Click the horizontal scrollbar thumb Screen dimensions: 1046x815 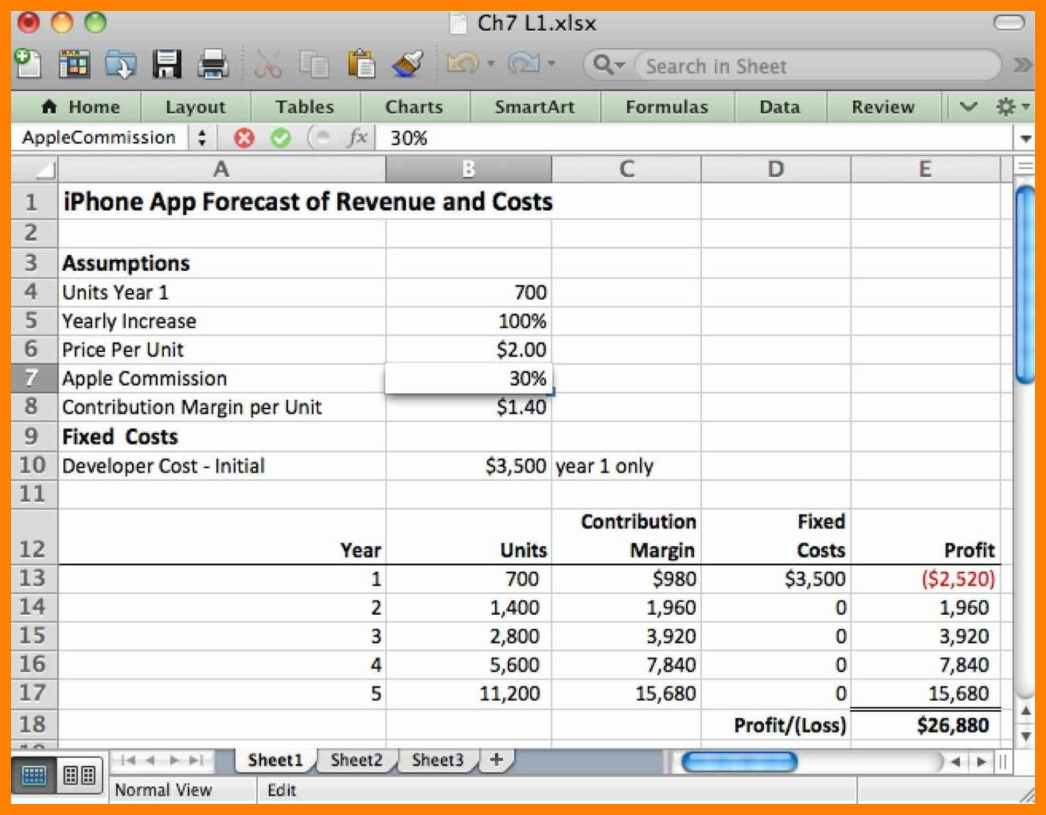[739, 761]
